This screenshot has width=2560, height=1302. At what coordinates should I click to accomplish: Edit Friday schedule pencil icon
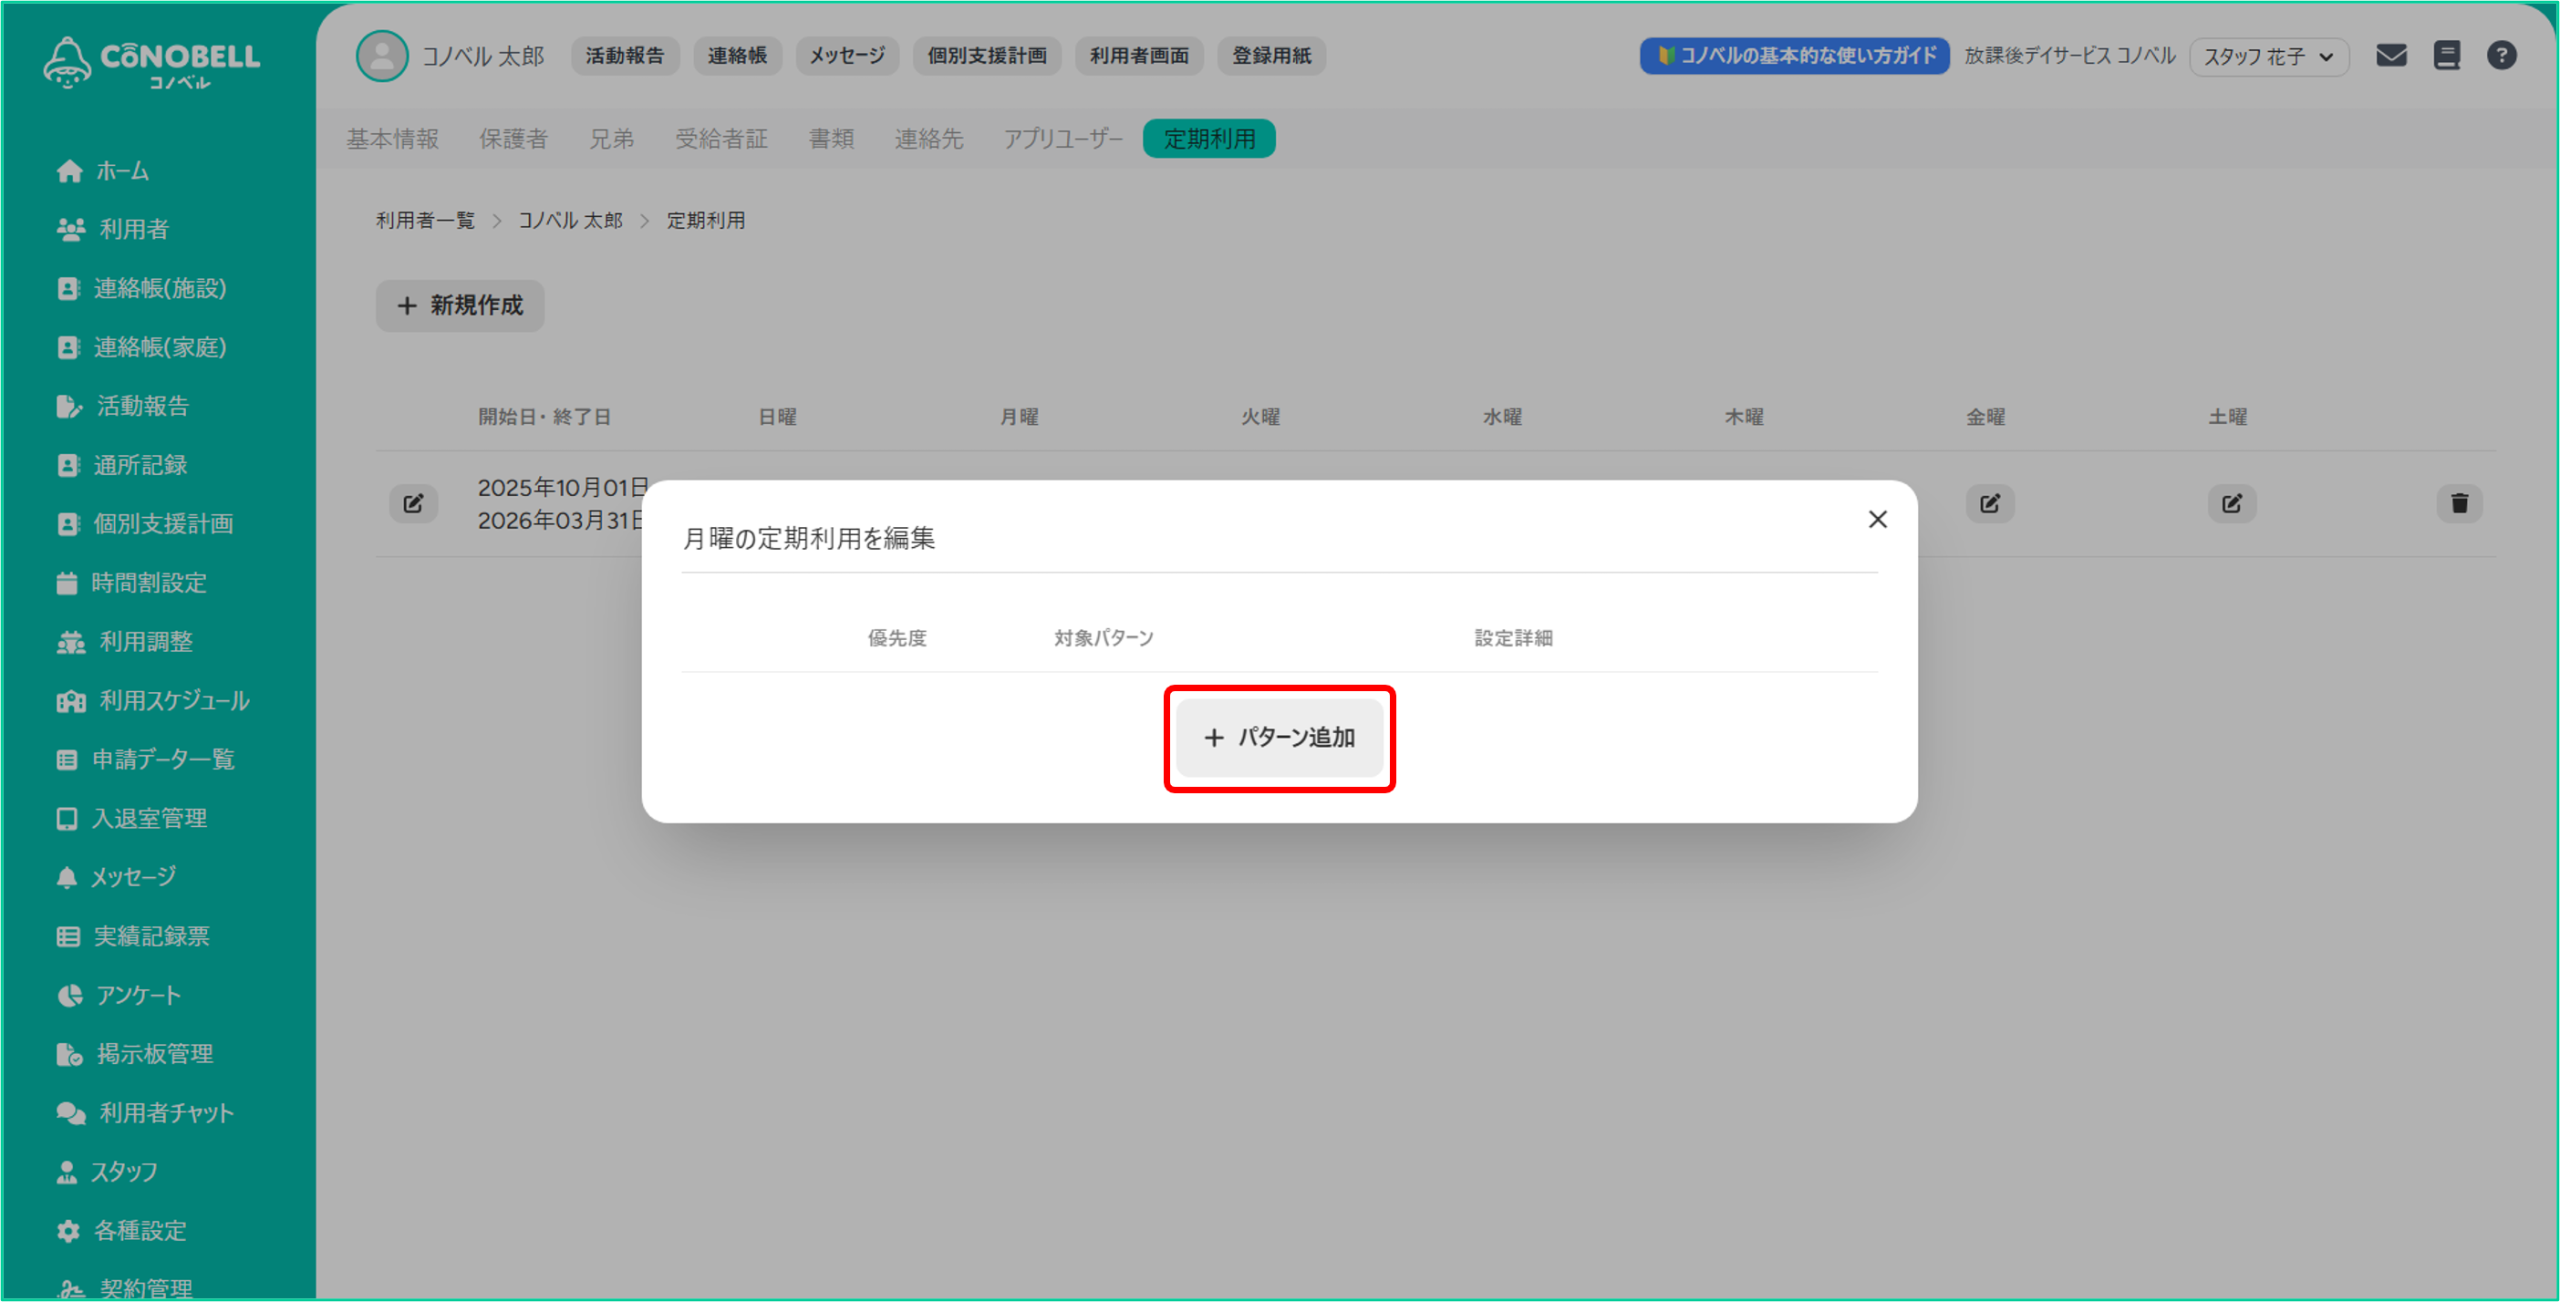pos(1989,503)
